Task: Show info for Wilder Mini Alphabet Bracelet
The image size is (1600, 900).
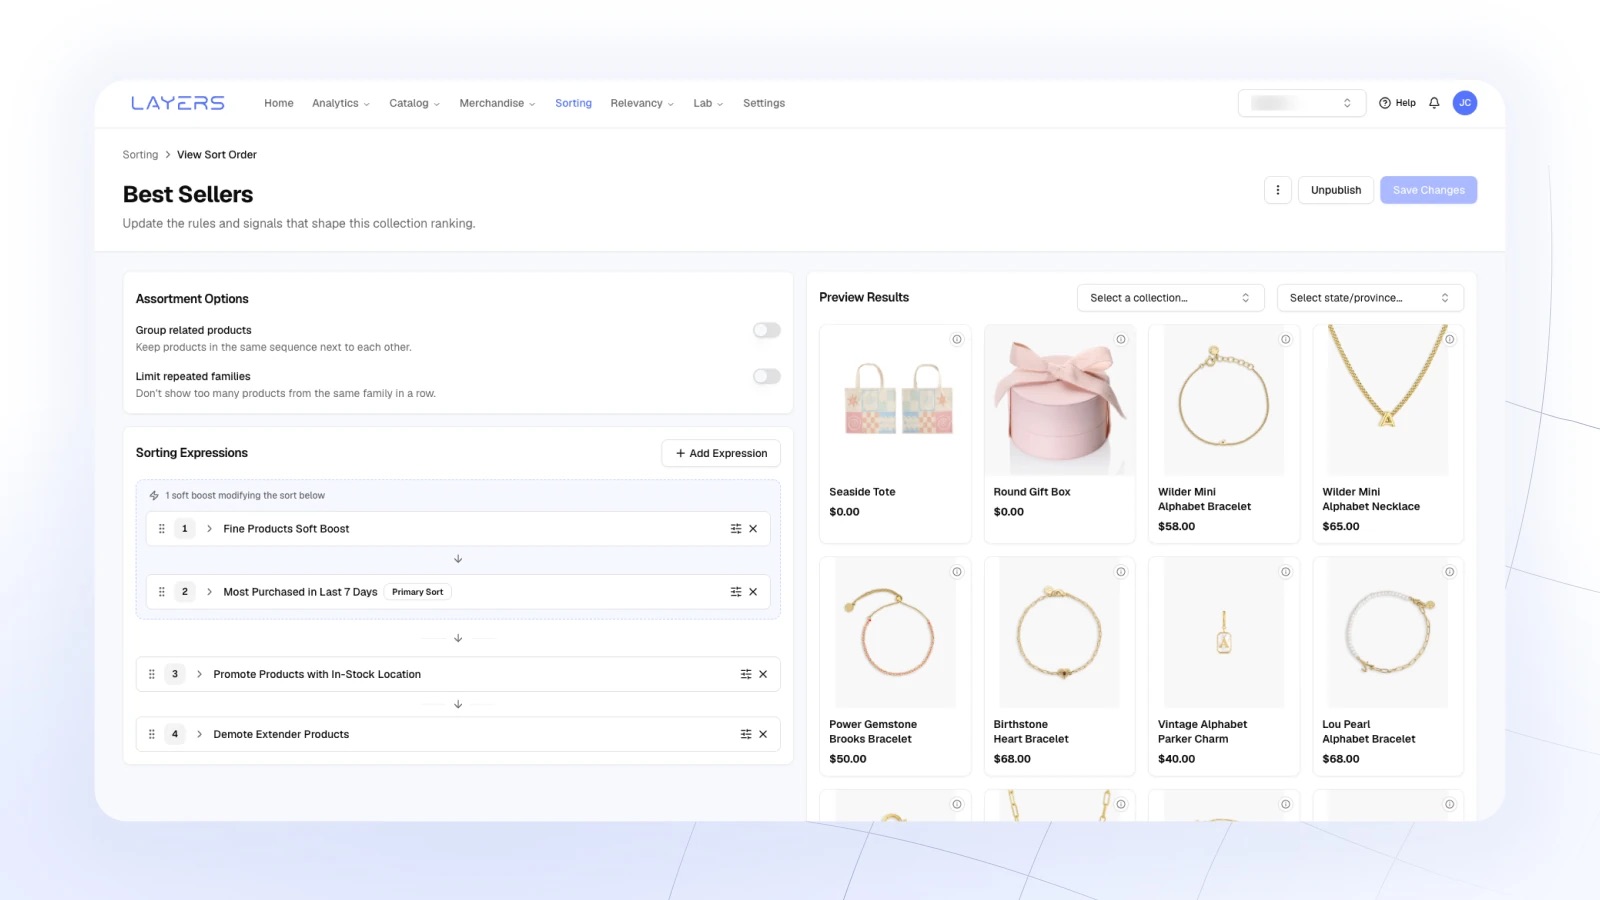Action: [1286, 339]
